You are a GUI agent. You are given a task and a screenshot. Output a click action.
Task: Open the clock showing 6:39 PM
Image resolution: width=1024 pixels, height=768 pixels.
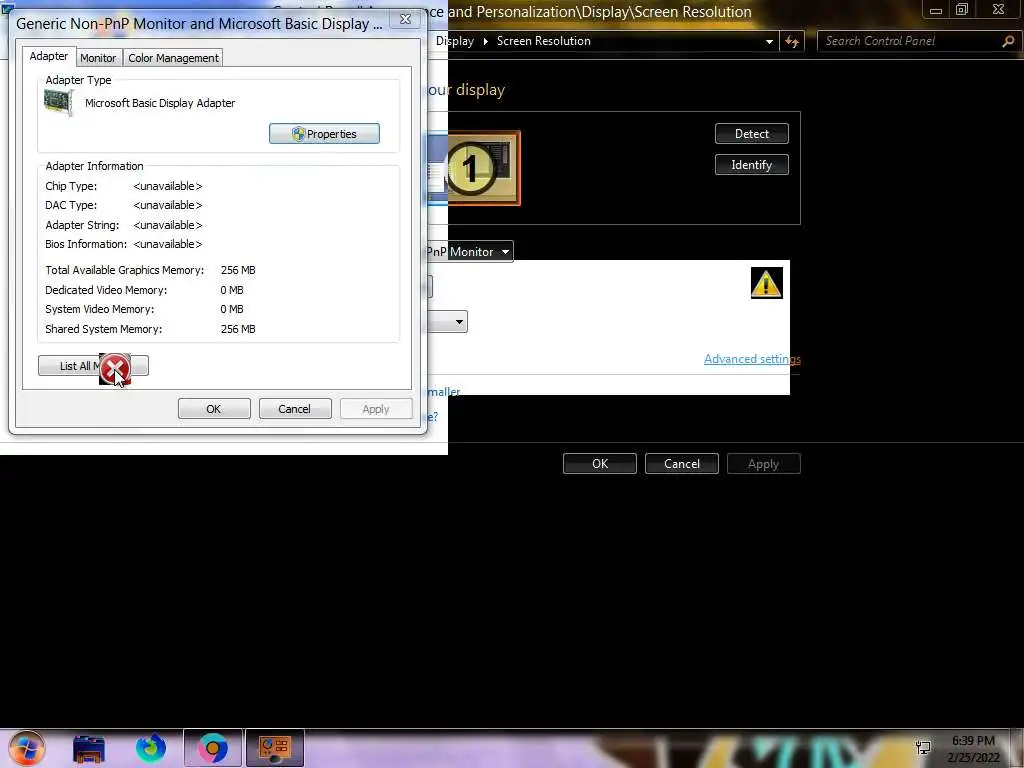tap(973, 749)
